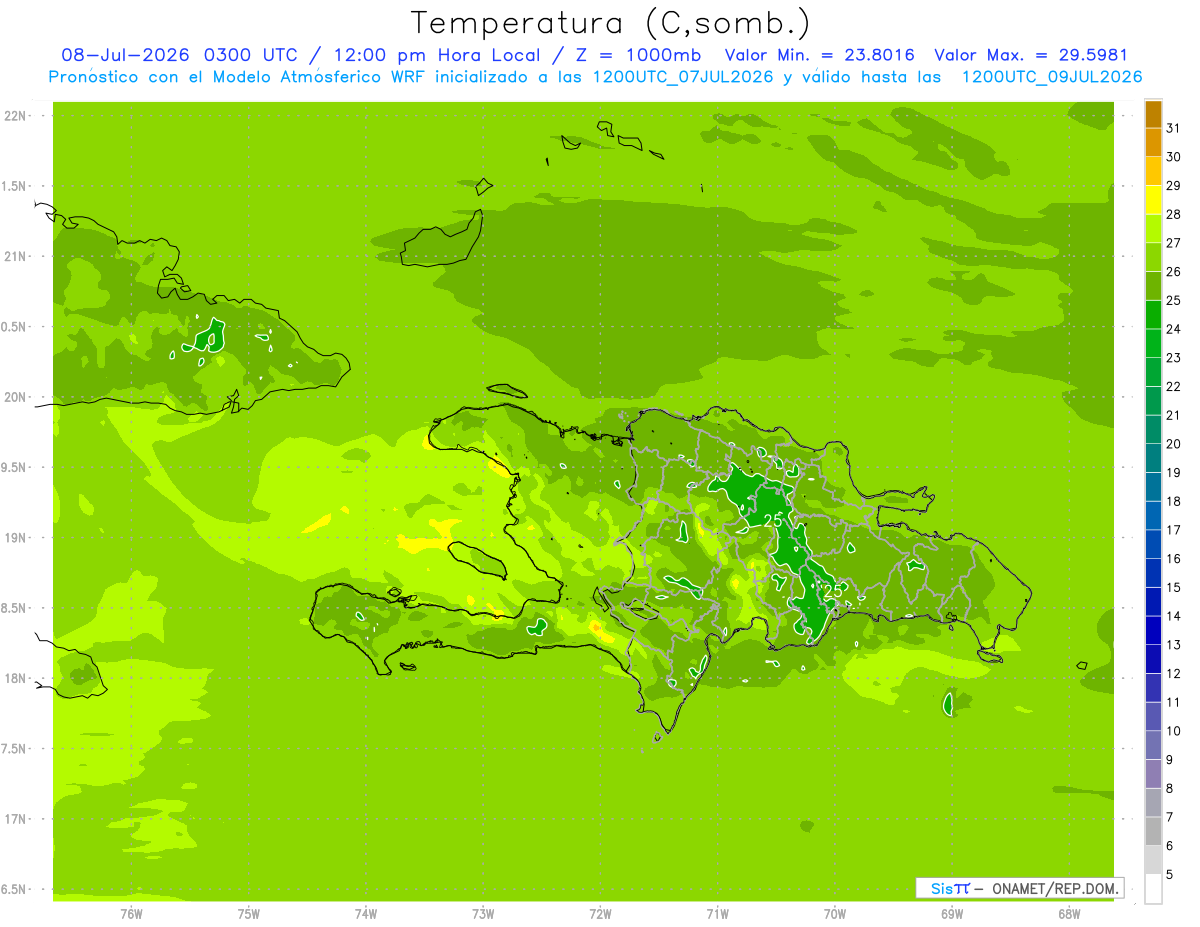The height and width of the screenshot is (927, 1200).
Task: Pick the green swatch between legend 24 and 25
Action: [1153, 314]
